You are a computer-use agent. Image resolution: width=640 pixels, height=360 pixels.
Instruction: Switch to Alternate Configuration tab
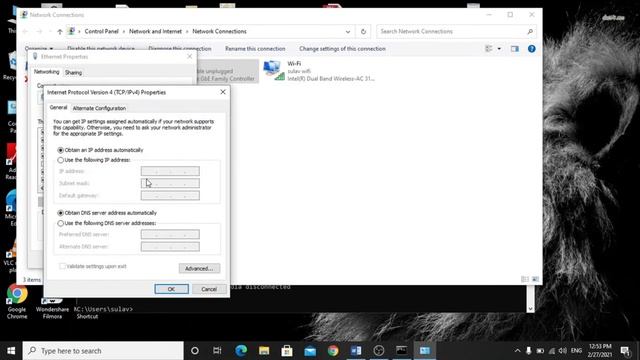(x=99, y=108)
